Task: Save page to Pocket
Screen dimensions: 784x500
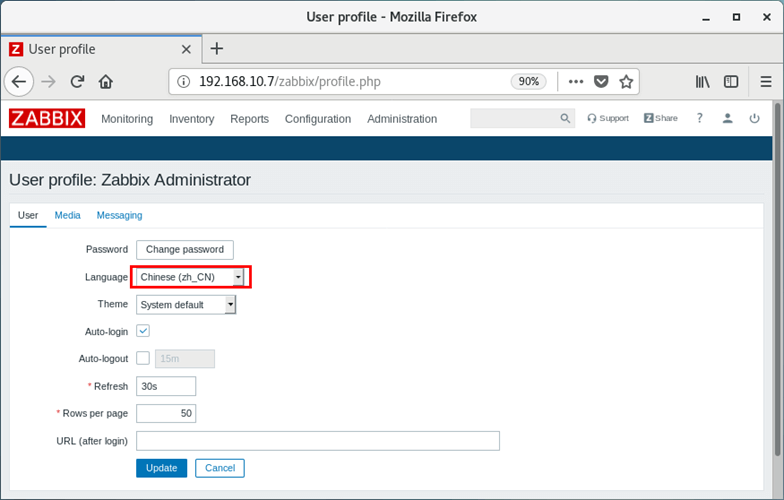Action: pyautogui.click(x=601, y=82)
